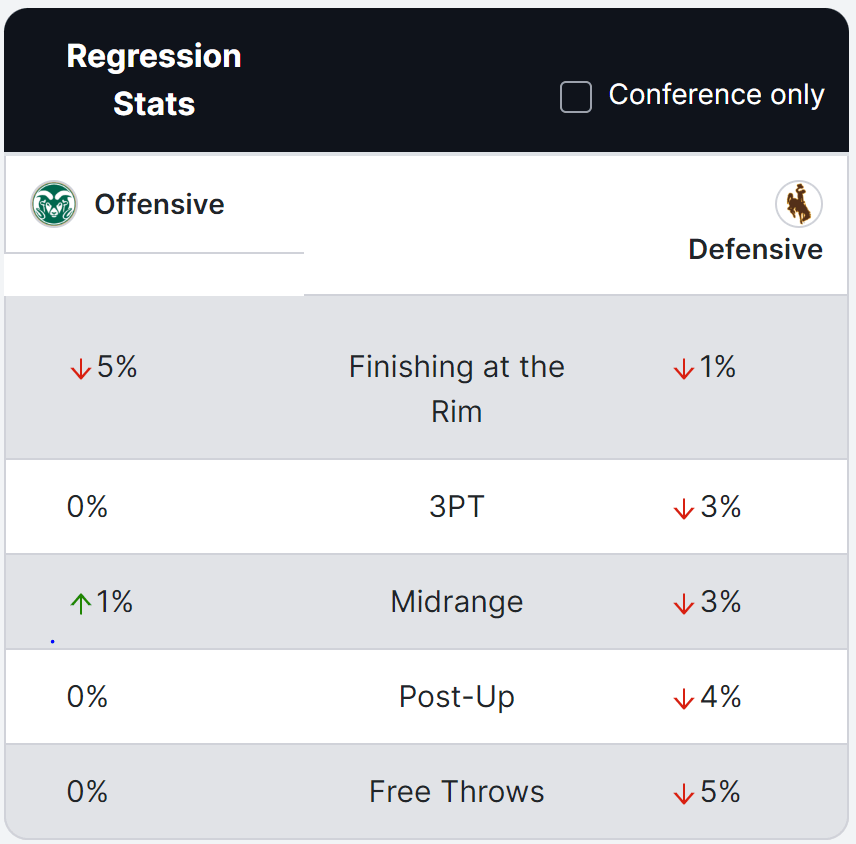The image size is (856, 844).
Task: Click green up arrow beside Midrange 1%
Action: tap(81, 603)
